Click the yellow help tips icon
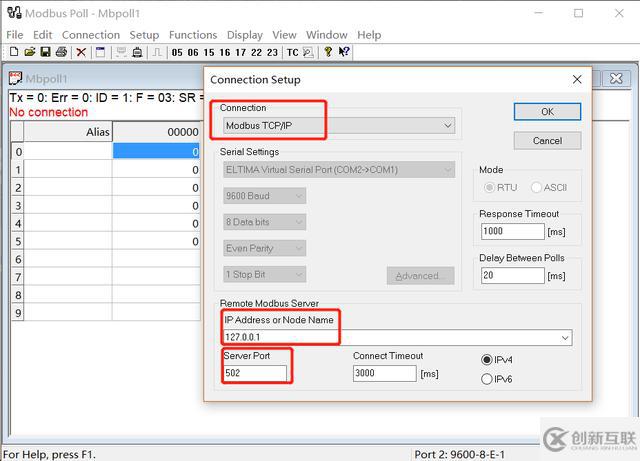 [328, 52]
